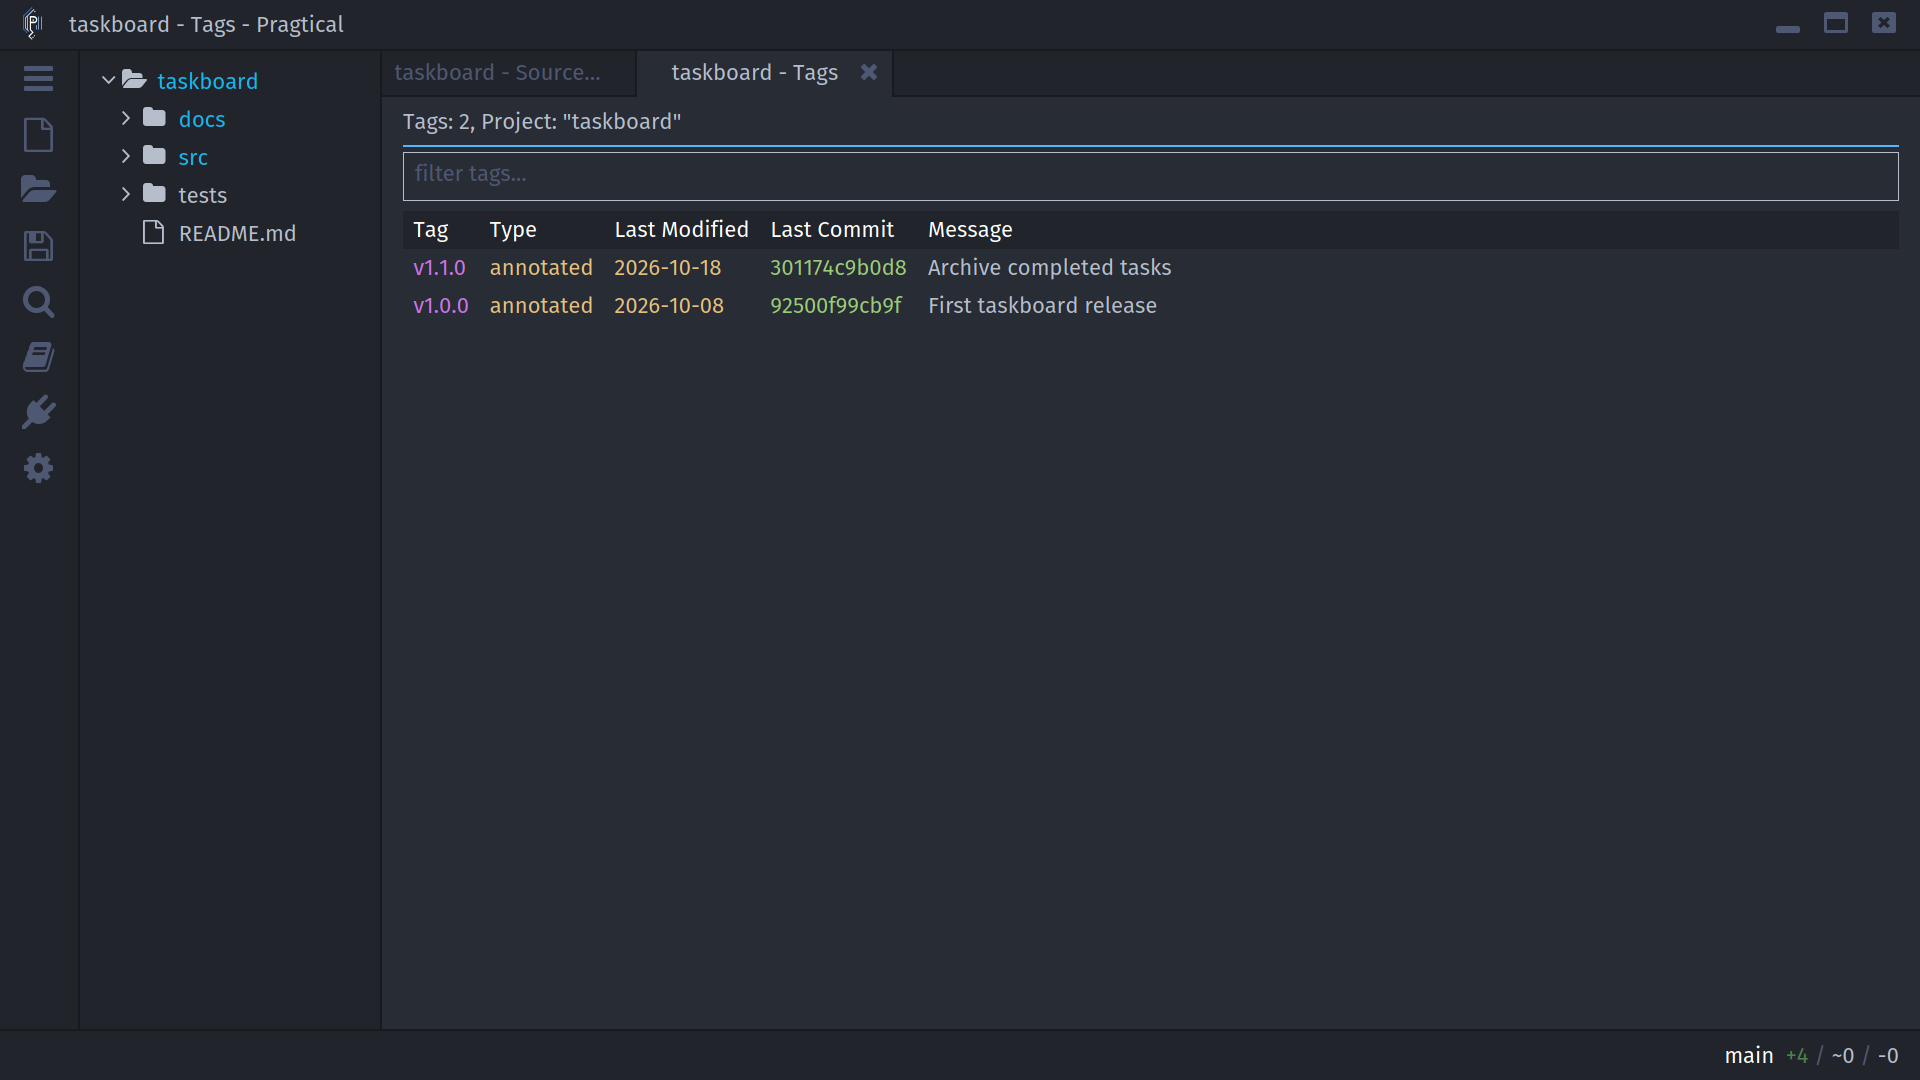The image size is (1920, 1080).
Task: Click the docs folder icon
Action: pos(154,118)
